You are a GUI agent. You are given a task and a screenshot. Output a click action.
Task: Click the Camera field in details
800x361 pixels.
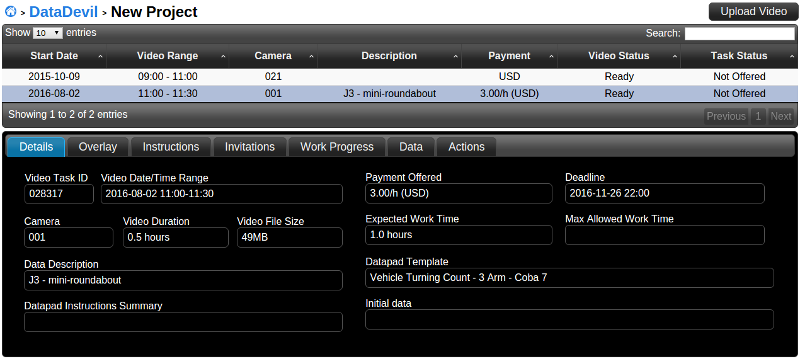(69, 238)
